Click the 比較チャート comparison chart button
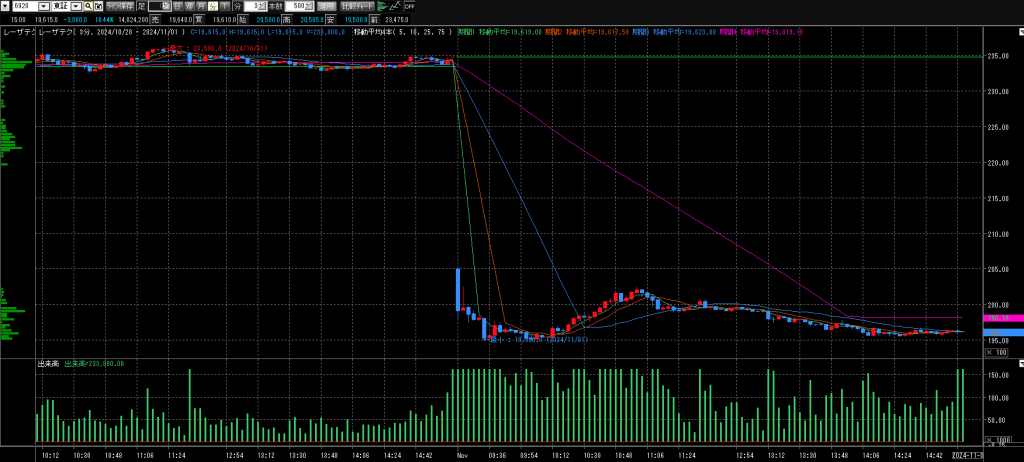Image resolution: width=1024 pixels, height=462 pixels. tap(357, 6)
